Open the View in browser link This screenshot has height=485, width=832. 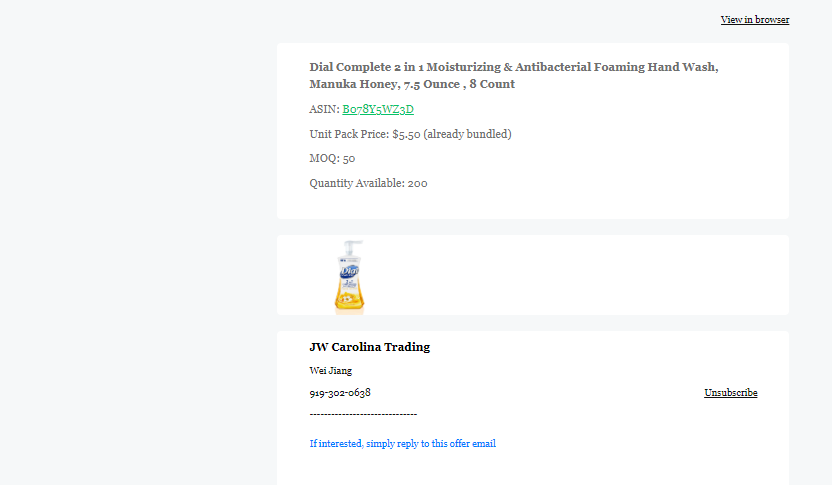pos(755,20)
